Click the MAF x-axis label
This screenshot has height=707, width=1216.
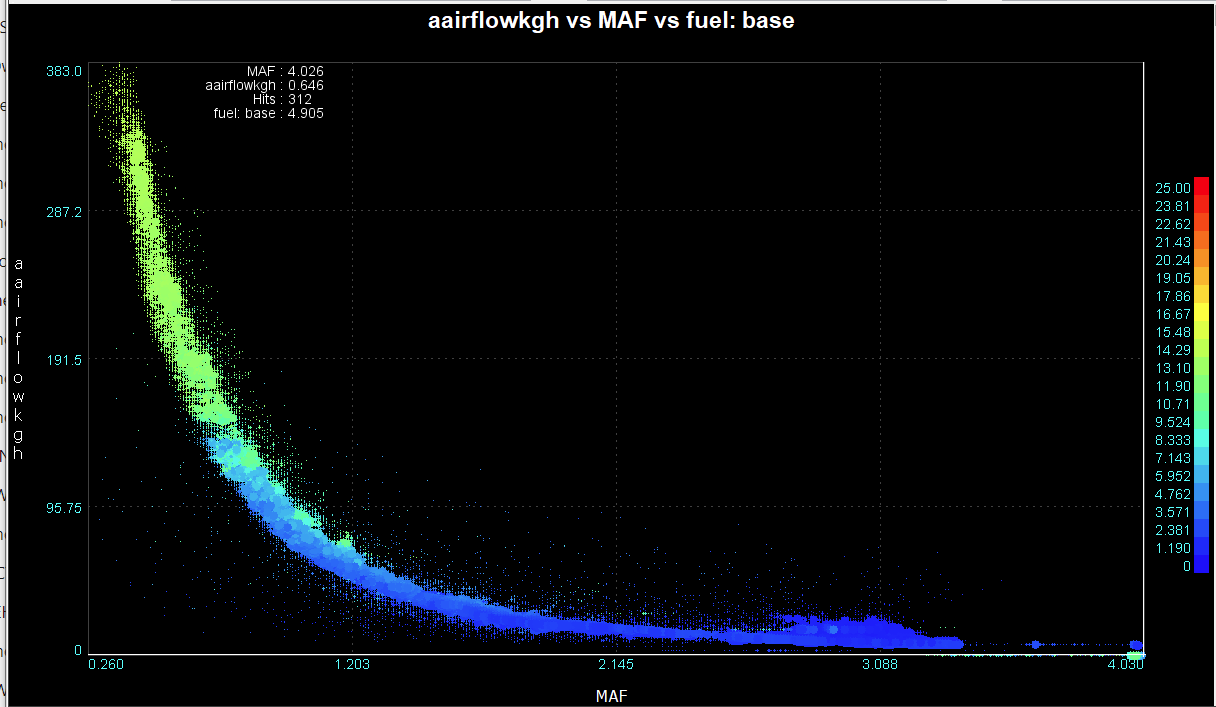click(612, 694)
